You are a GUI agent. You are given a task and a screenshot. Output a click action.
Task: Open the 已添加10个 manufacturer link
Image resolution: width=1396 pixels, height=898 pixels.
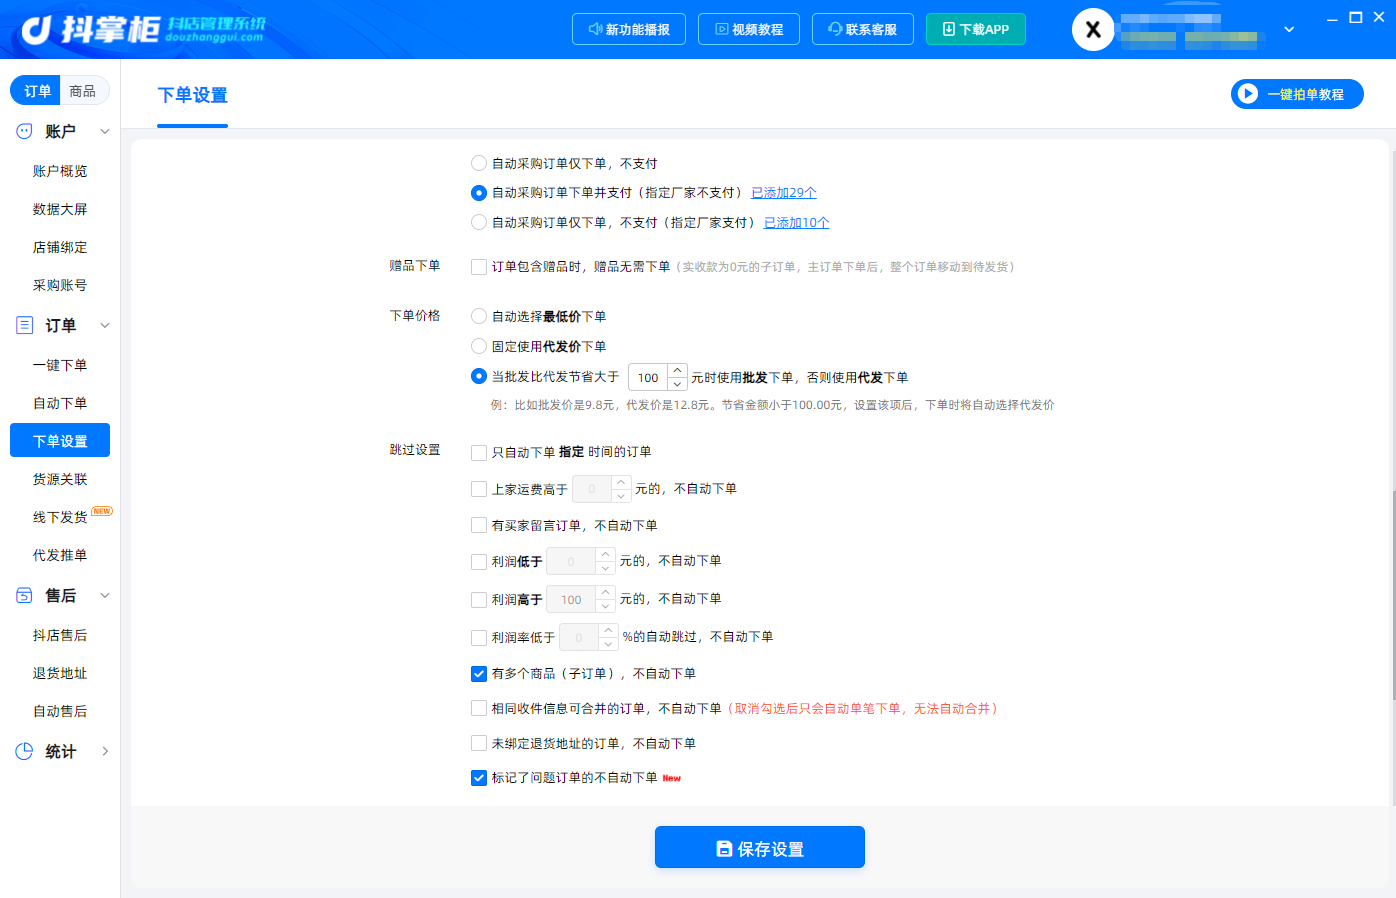797,223
